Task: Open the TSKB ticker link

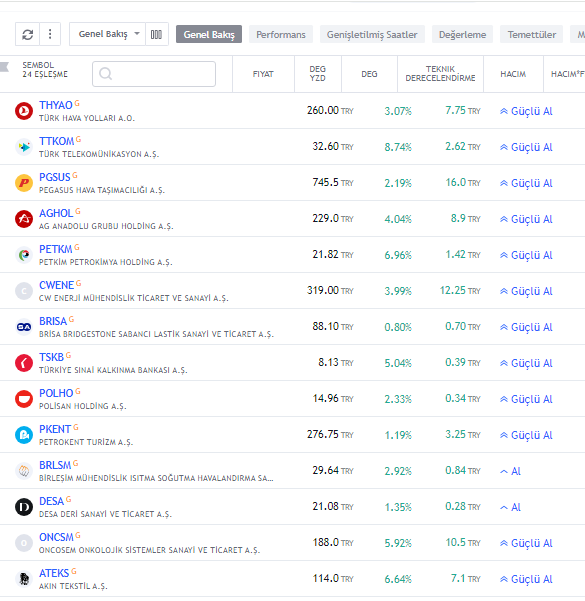Action: [x=51, y=357]
